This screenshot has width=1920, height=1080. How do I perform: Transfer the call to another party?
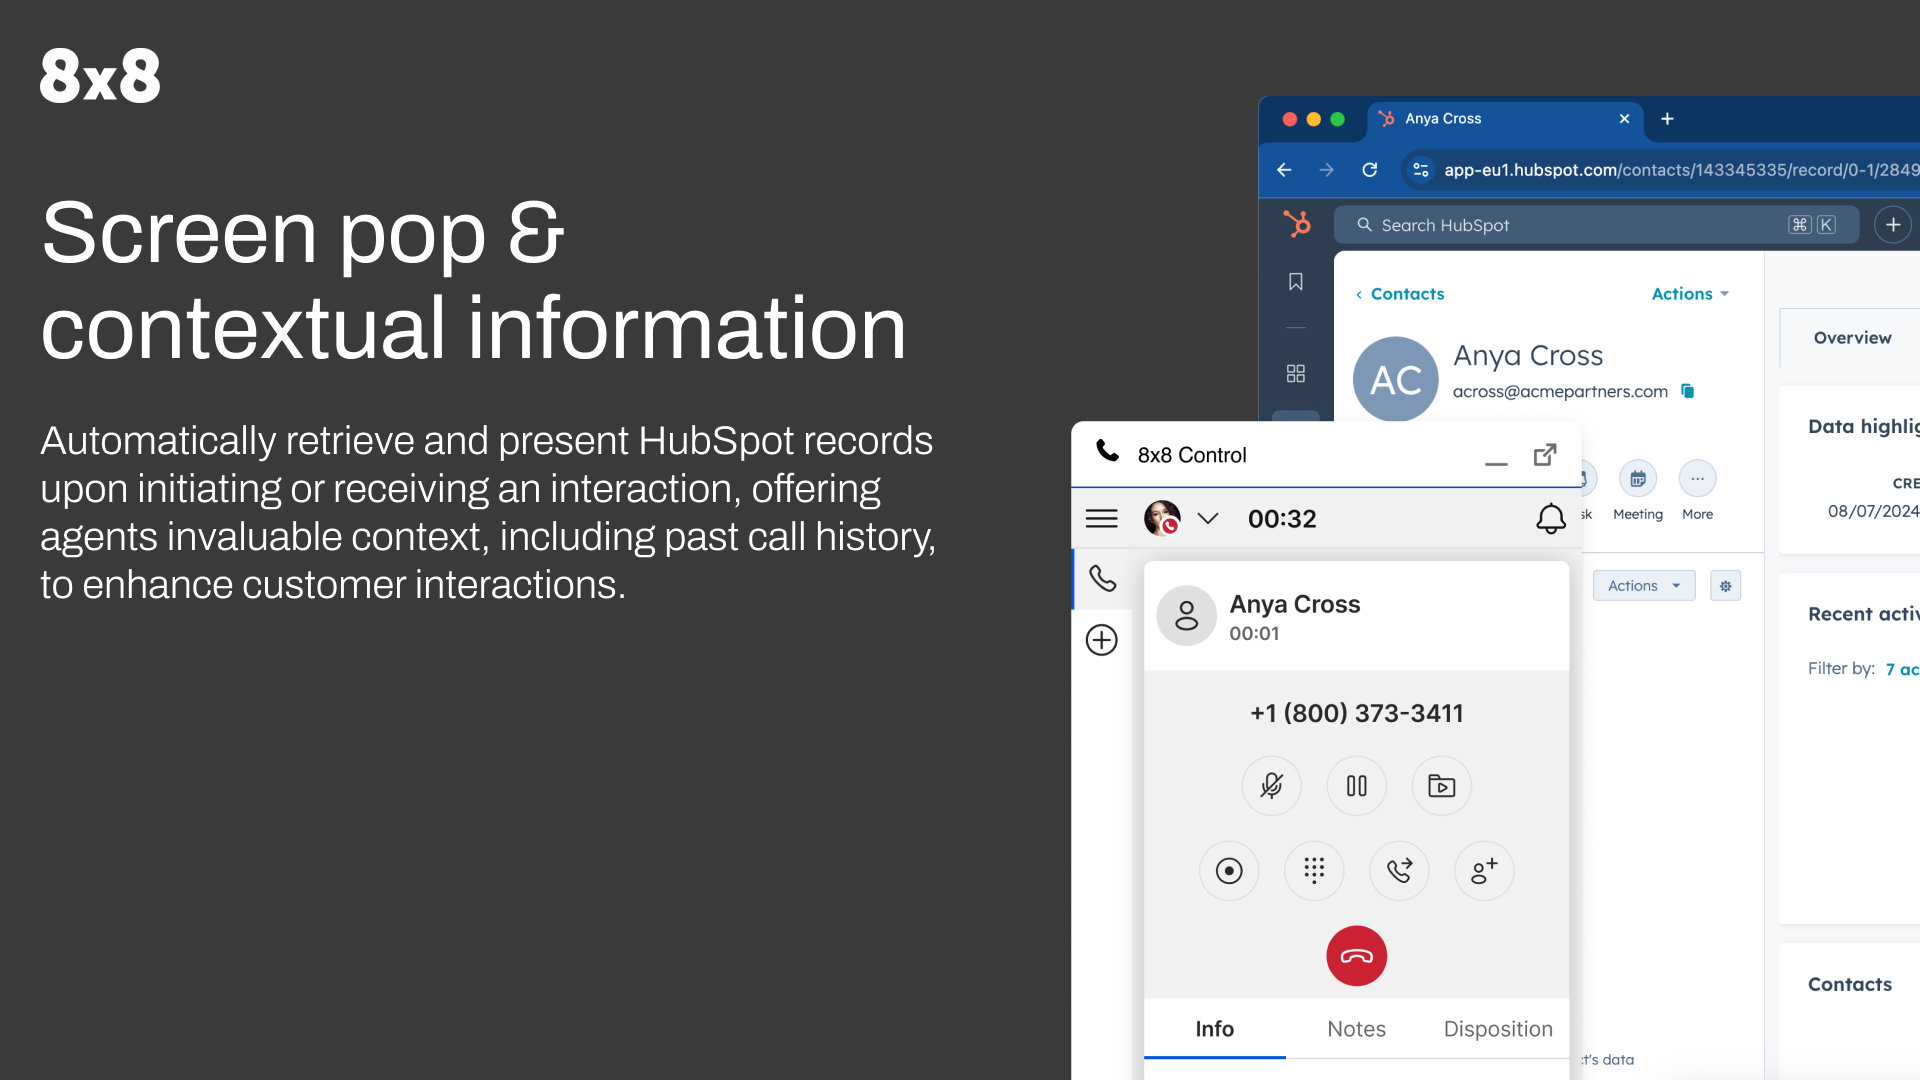[1399, 871]
